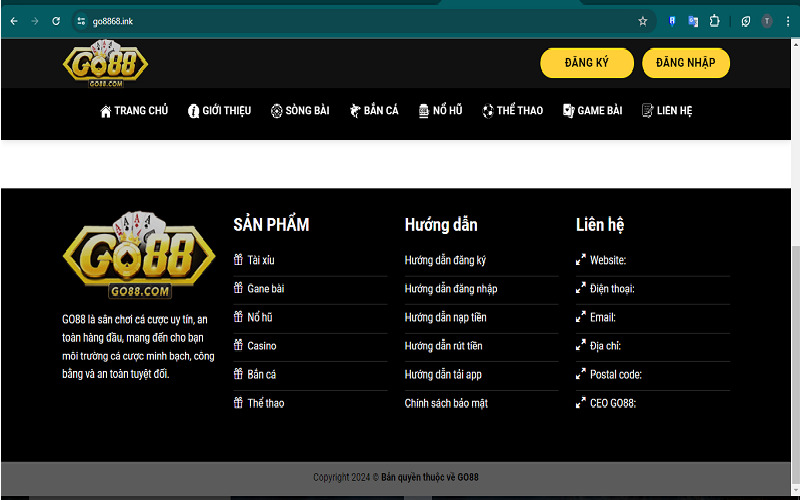Click the Postal code contact entry

click(616, 374)
